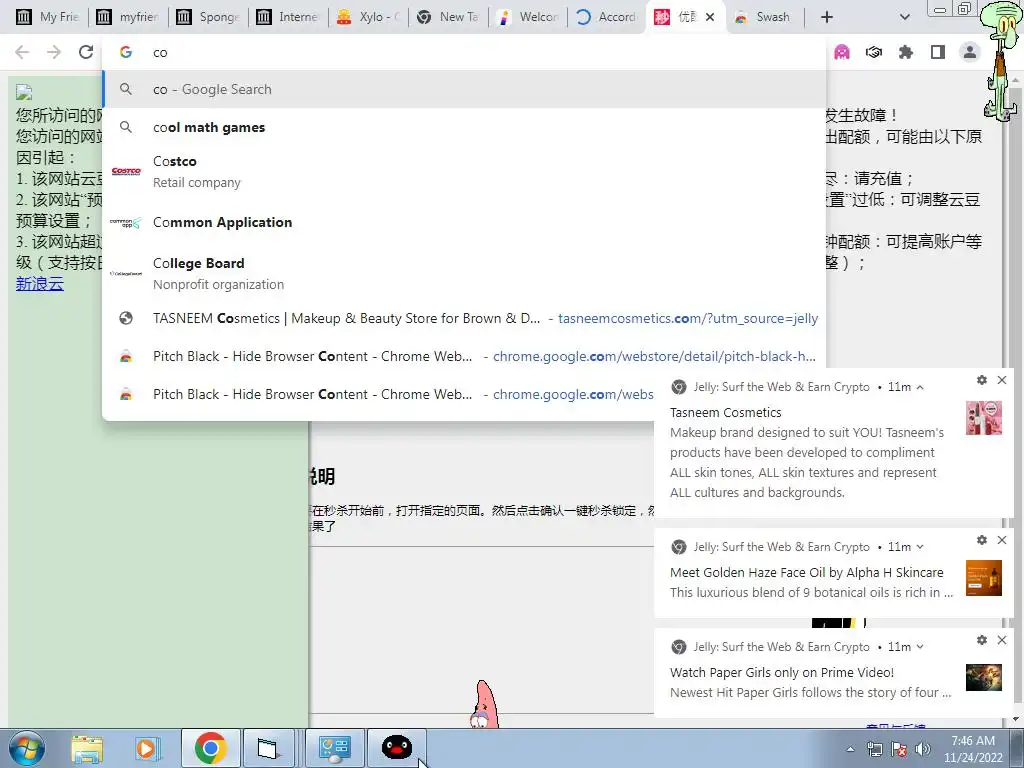Open the handshake extension icon in the toolbar
The height and width of the screenshot is (768, 1024).
pos(874,52)
